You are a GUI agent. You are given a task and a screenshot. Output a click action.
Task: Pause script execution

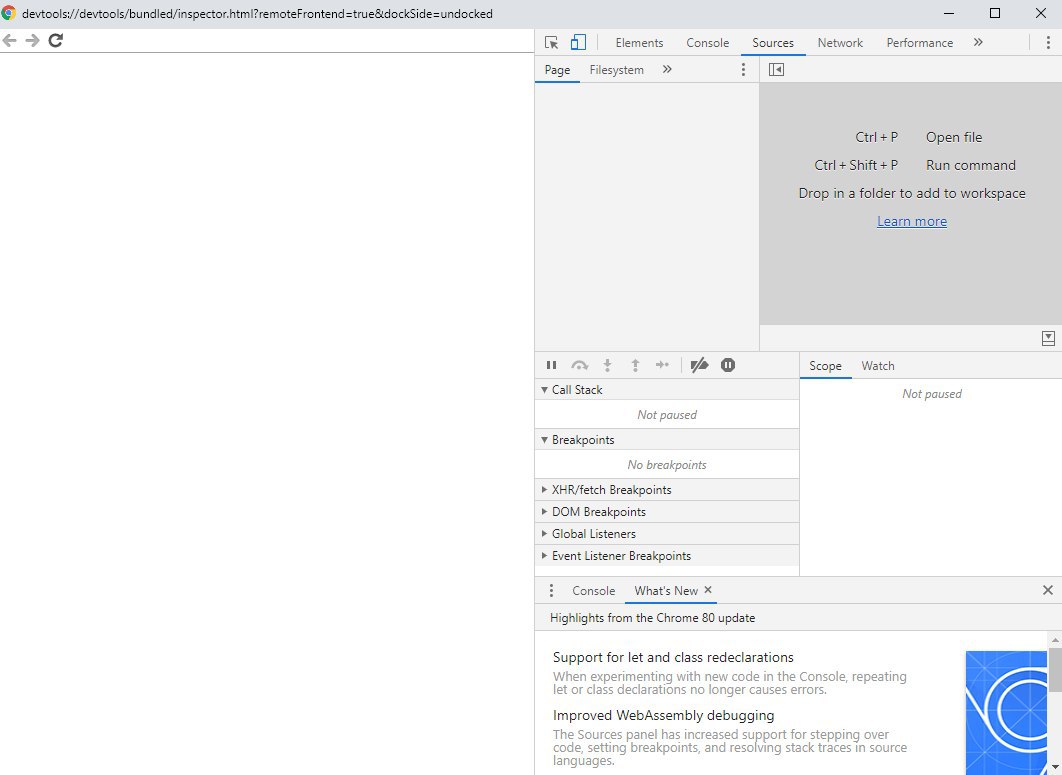tap(551, 365)
